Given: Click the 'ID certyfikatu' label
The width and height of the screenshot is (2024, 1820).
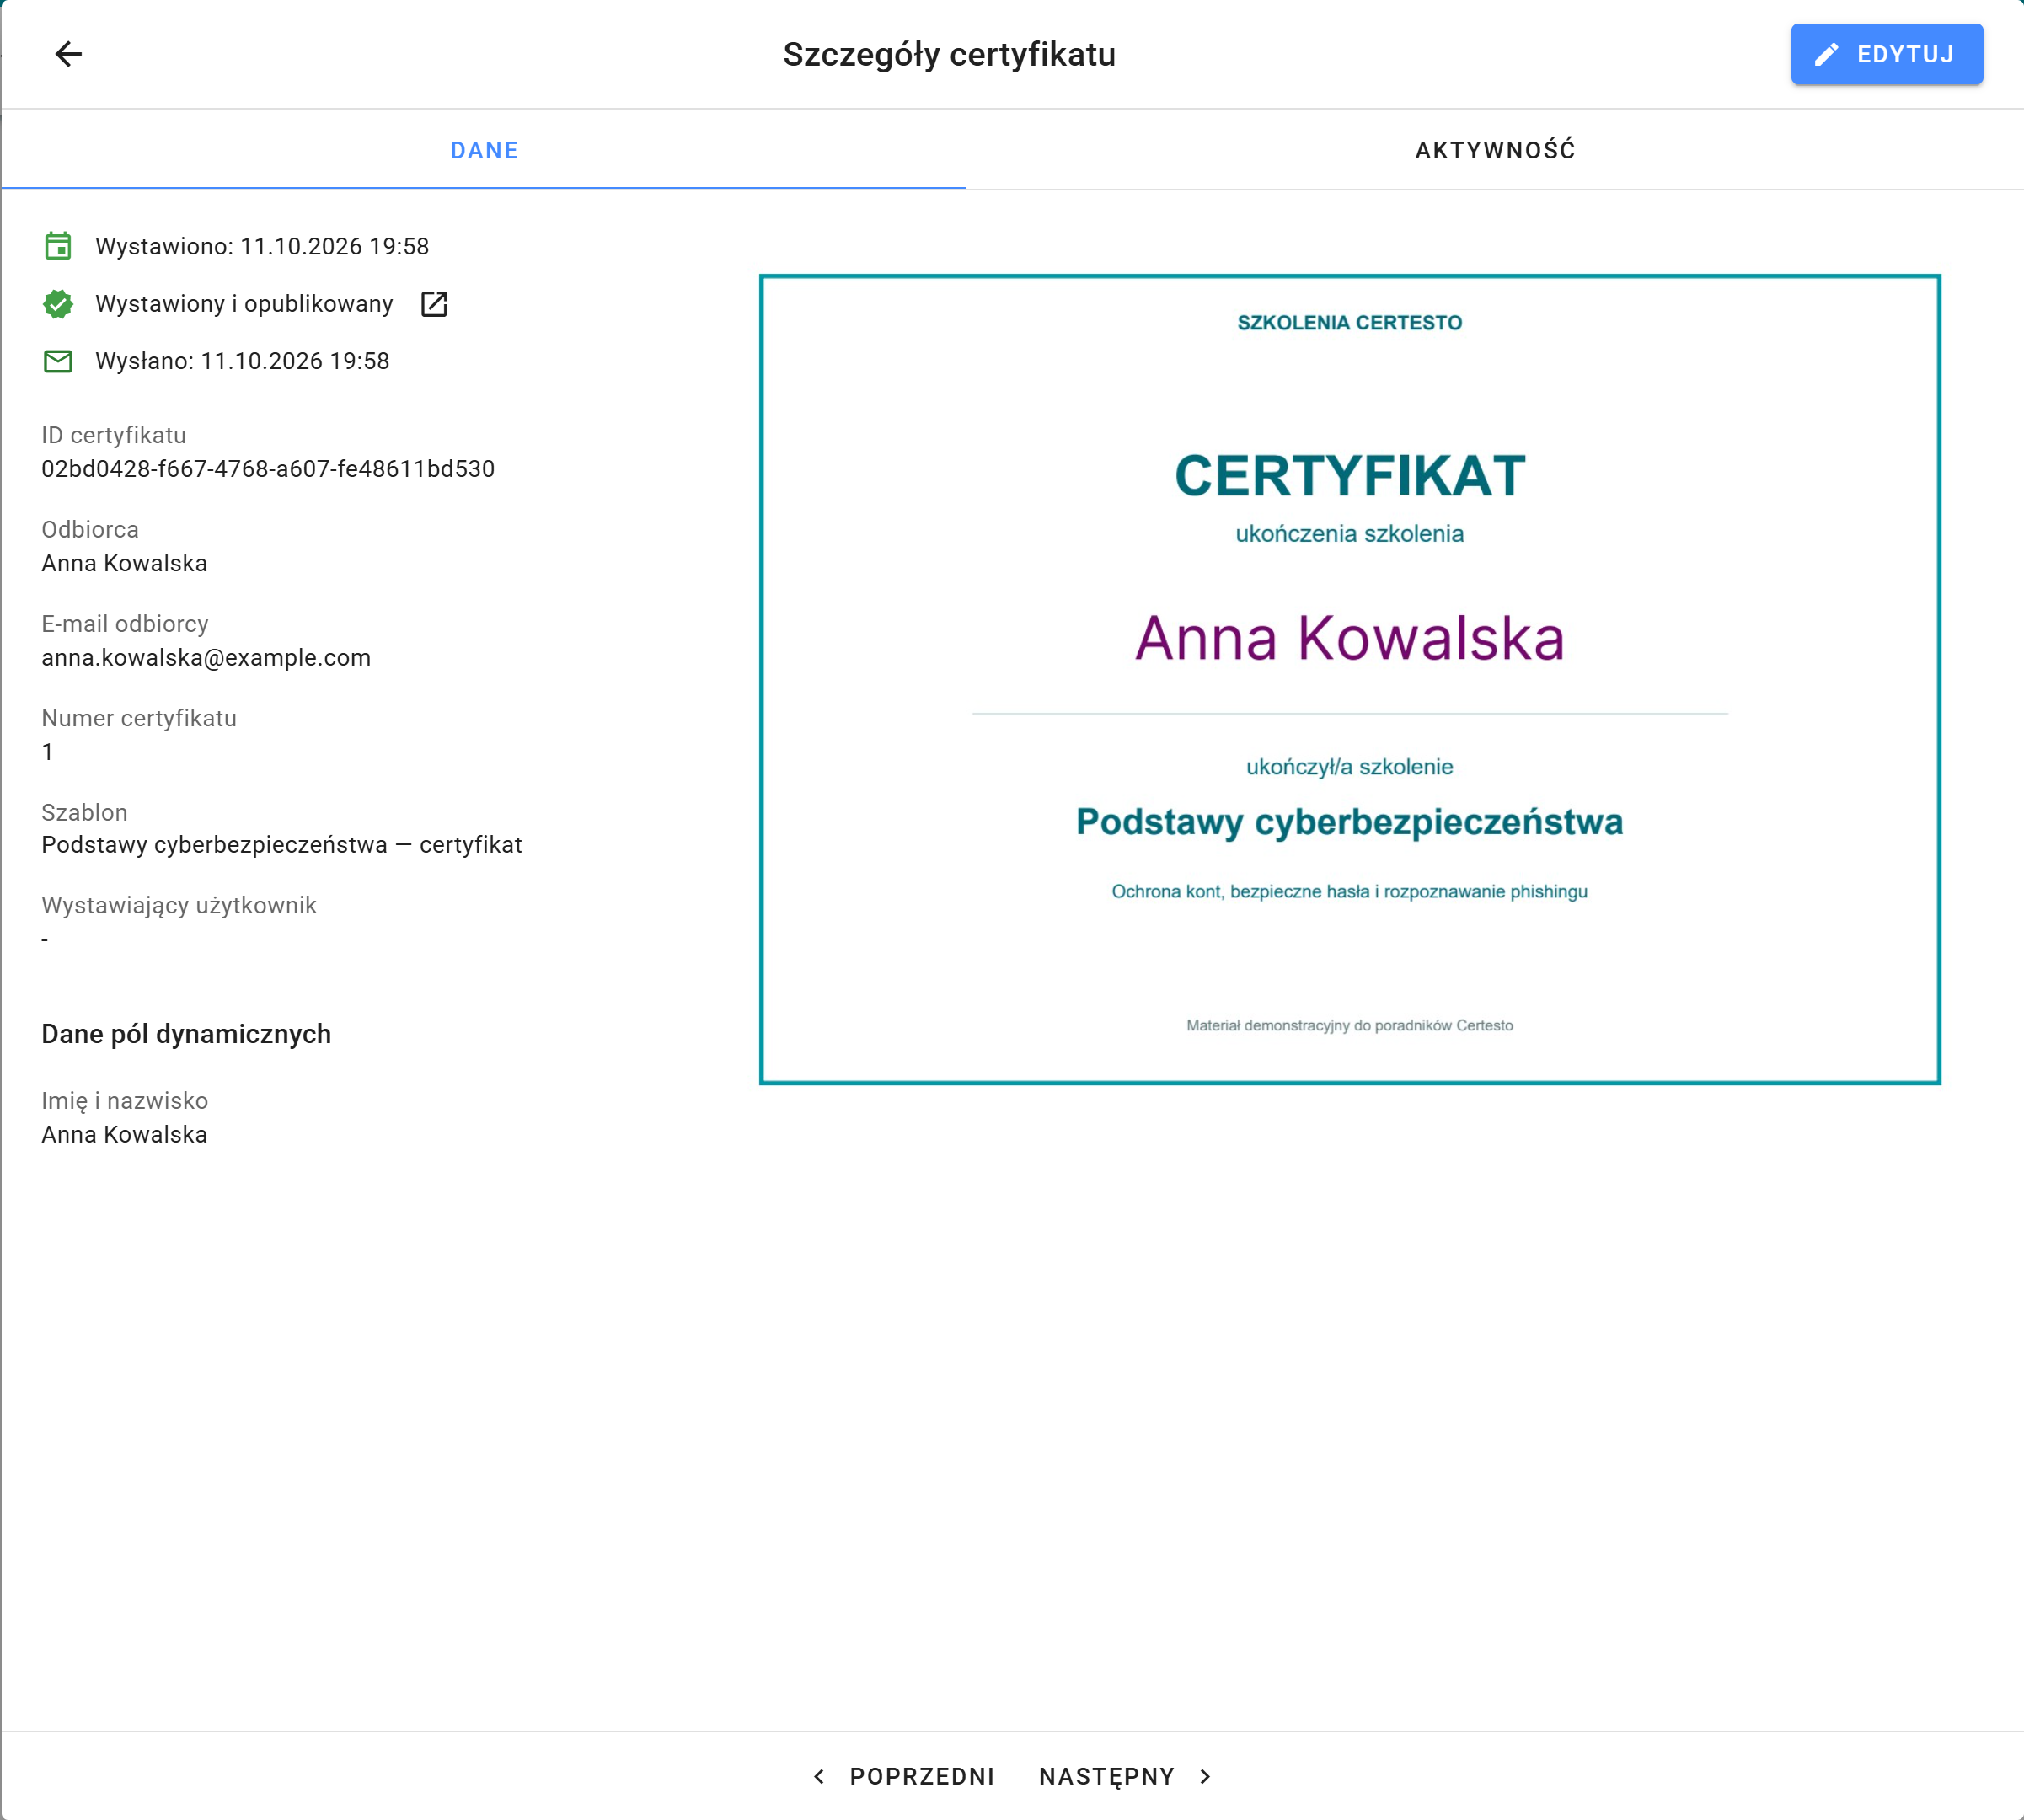Looking at the screenshot, I should tap(114, 435).
